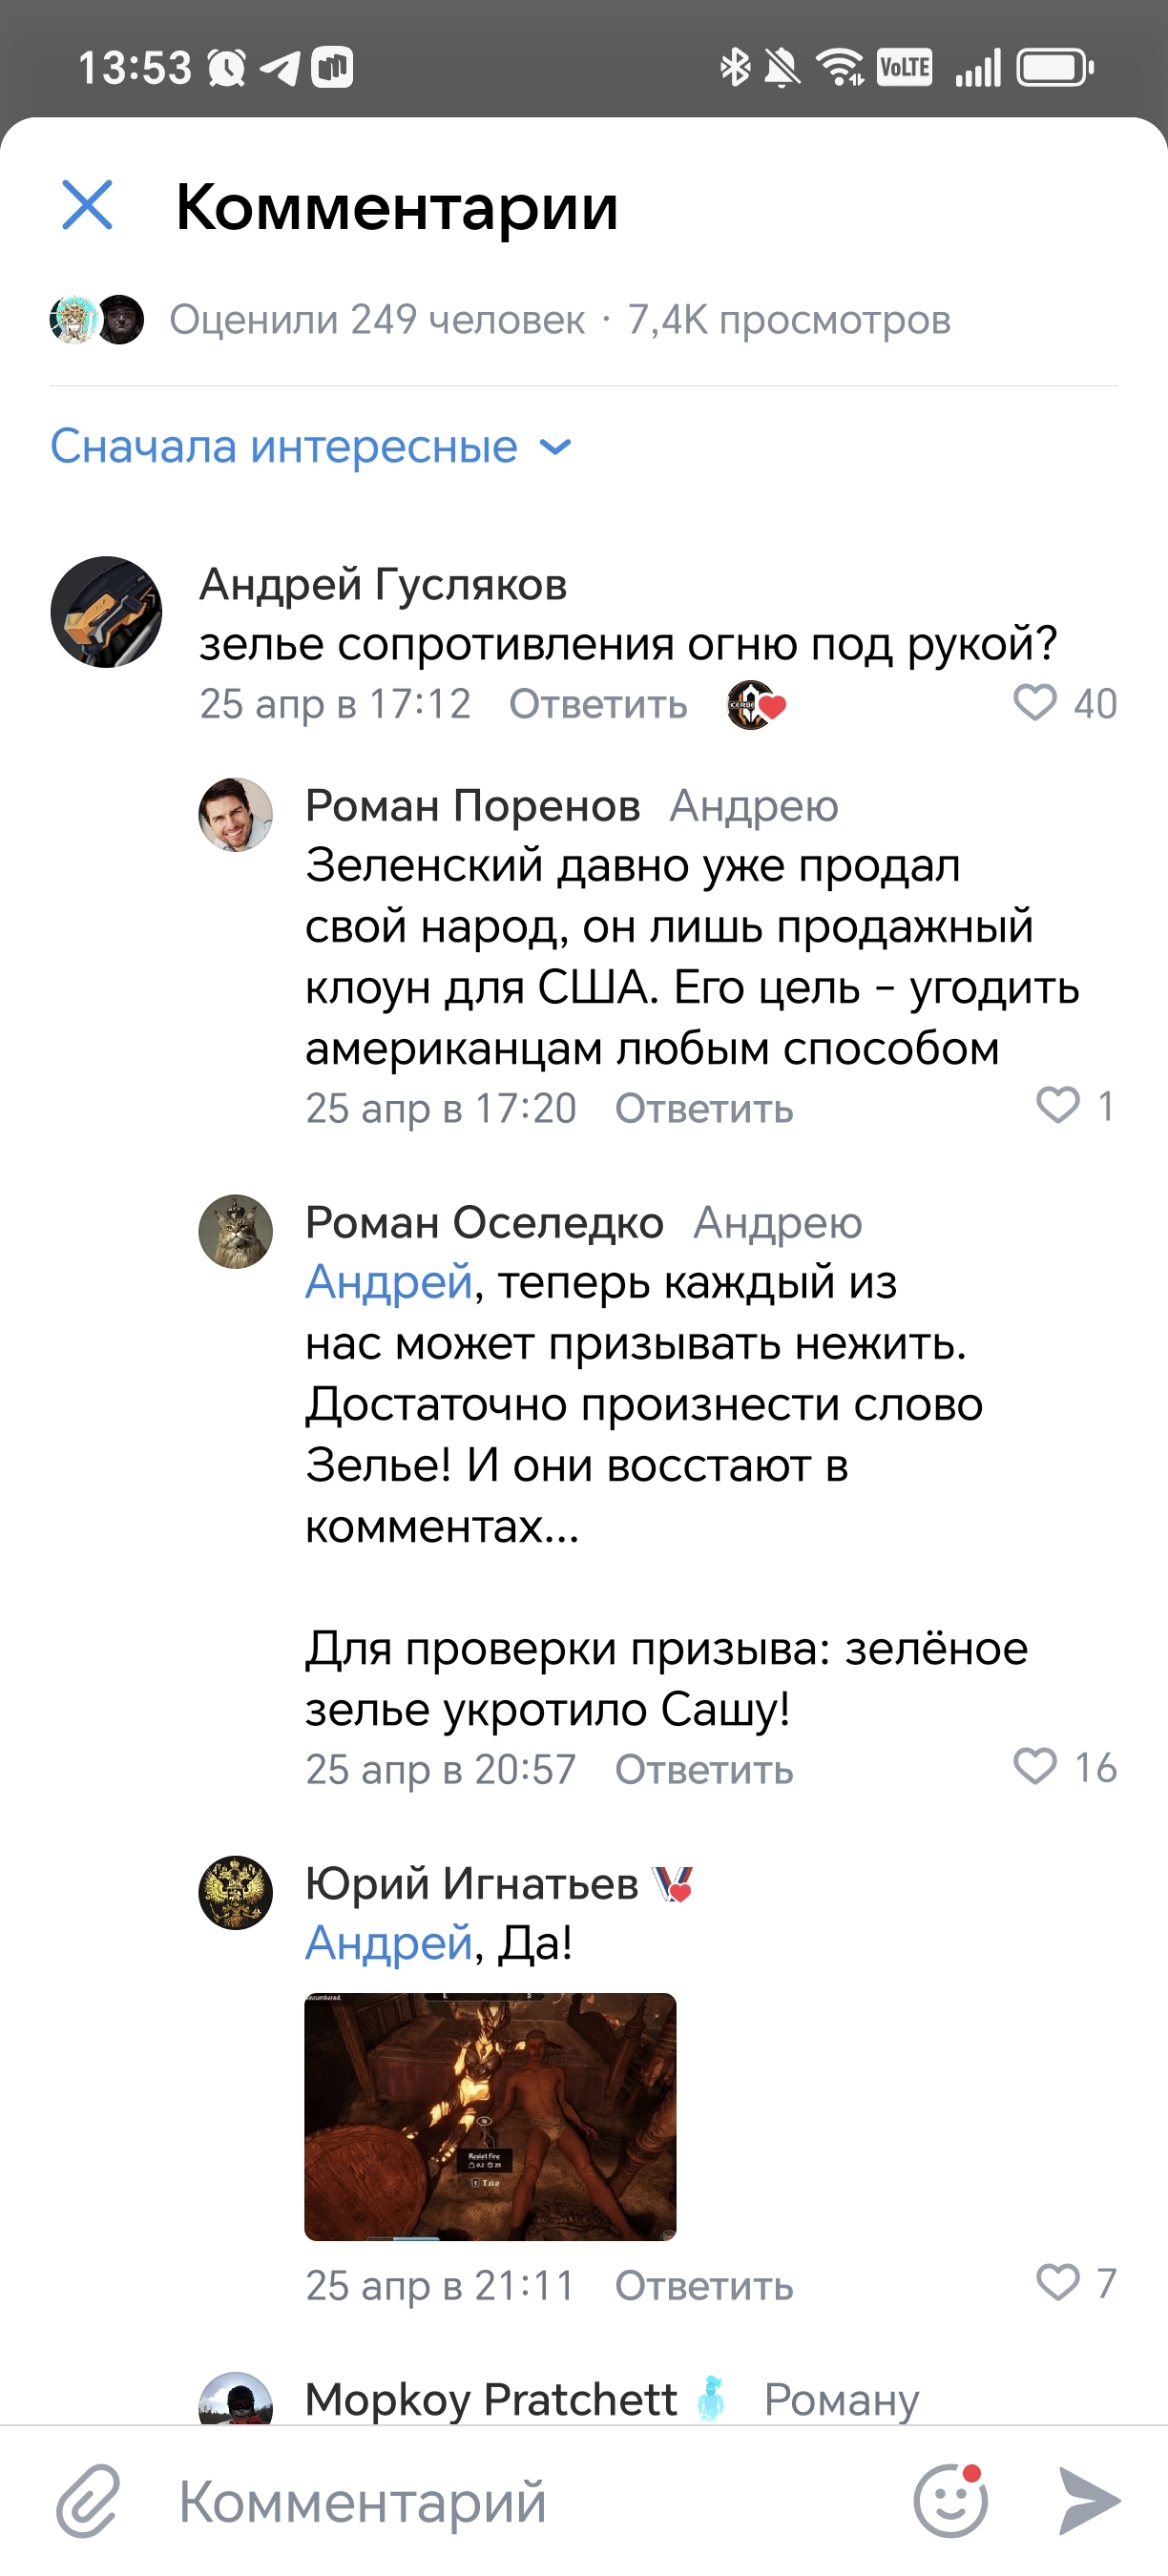Open the game screenshot attached by Юрий
This screenshot has width=1168, height=2576.
click(x=490, y=2117)
